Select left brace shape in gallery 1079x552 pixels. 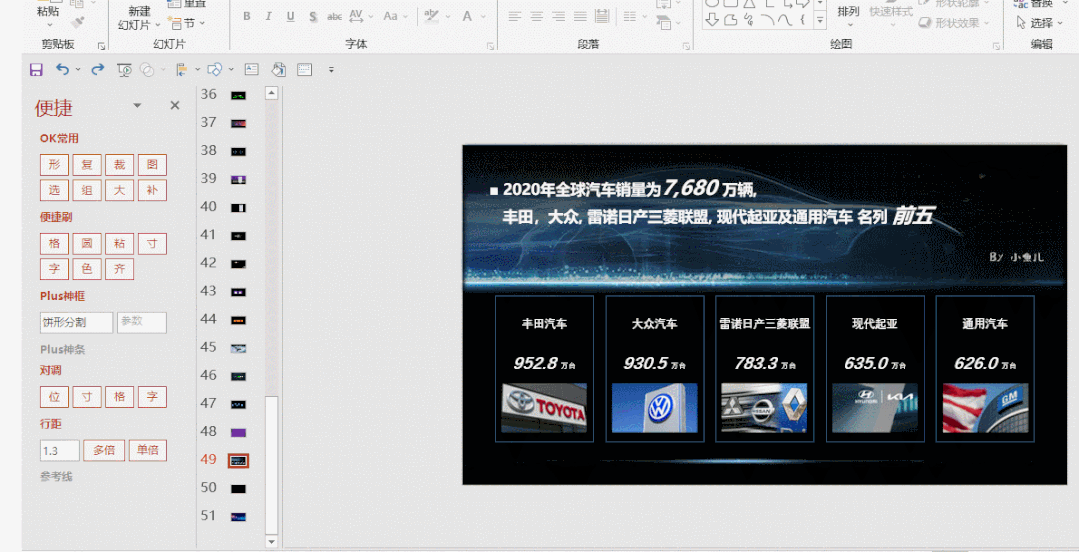802,20
